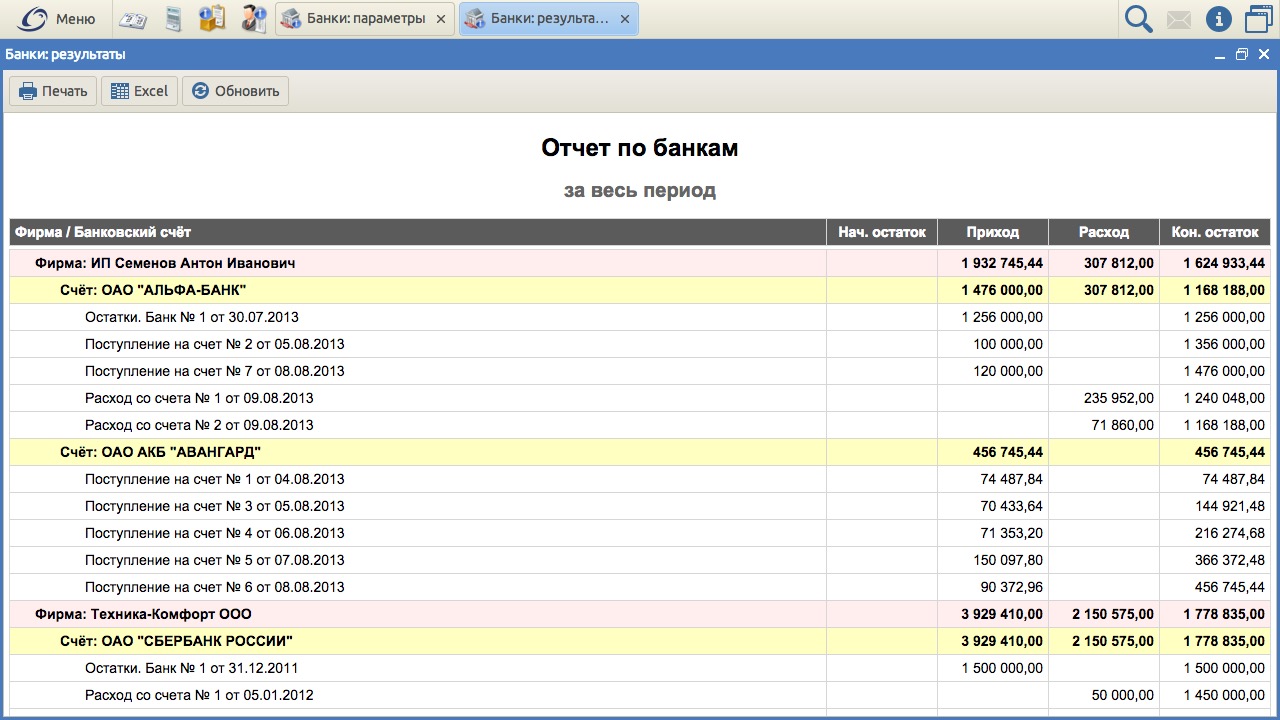Click the person with info icon
The image size is (1280, 720).
(253, 19)
